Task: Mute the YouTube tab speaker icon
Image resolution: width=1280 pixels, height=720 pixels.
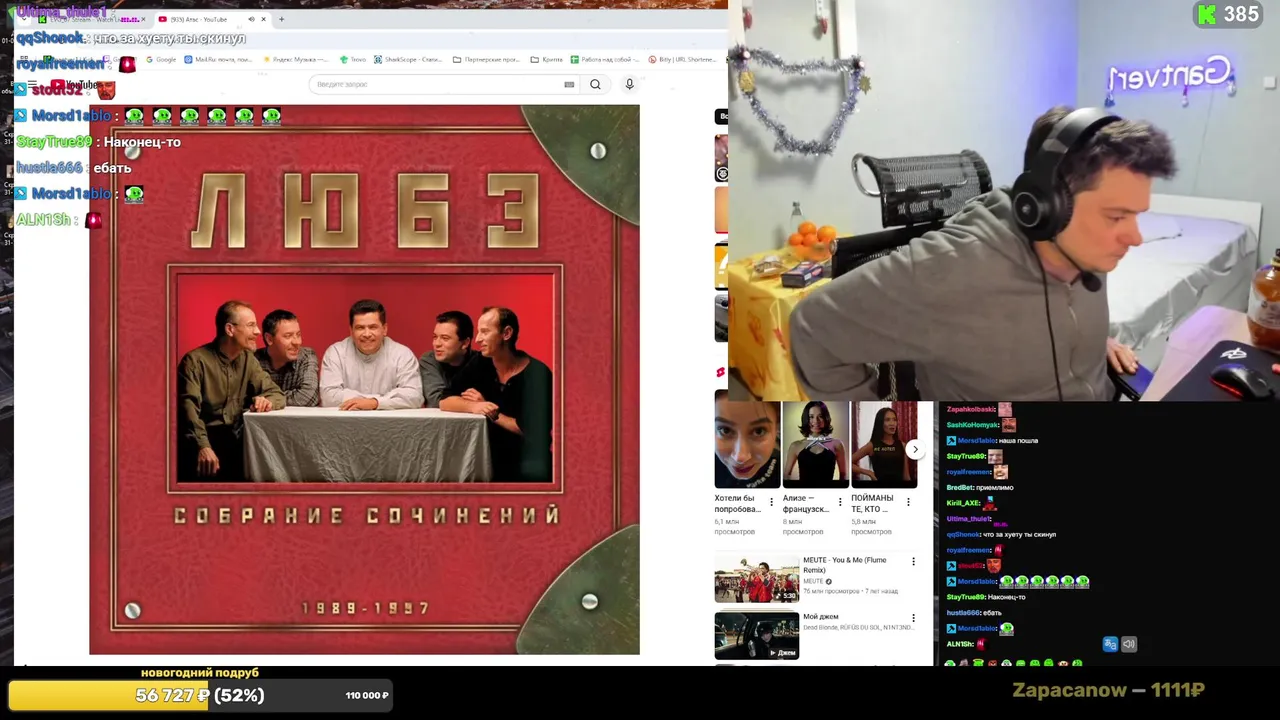Action: (x=251, y=19)
